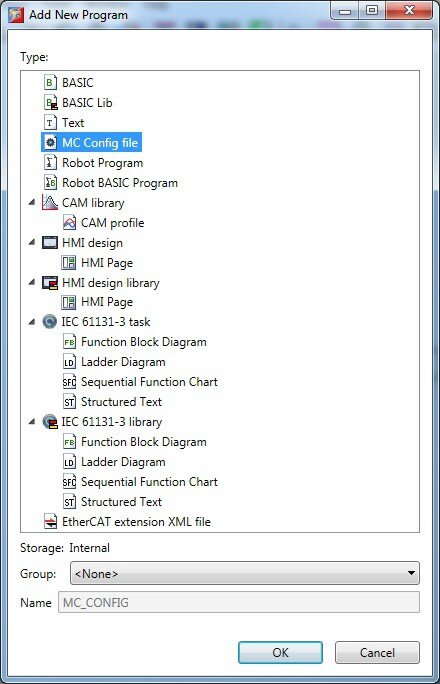Image resolution: width=440 pixels, height=684 pixels.
Task: Choose Sequential Function Chart under IEC 61131-3 library
Action: click(x=149, y=482)
